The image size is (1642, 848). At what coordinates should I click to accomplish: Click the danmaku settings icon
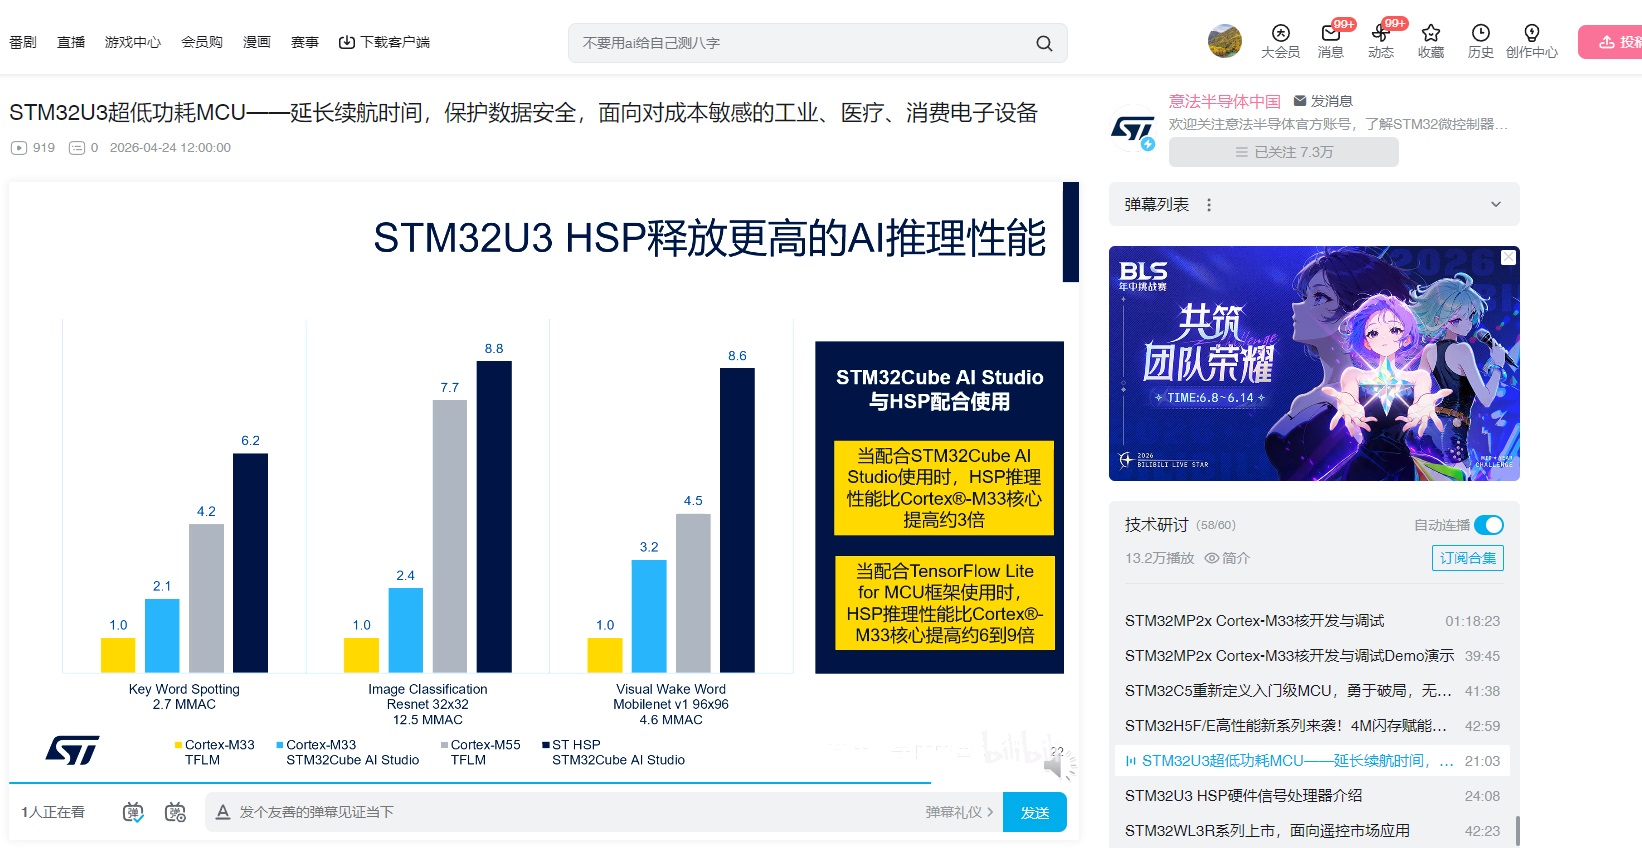(x=176, y=812)
